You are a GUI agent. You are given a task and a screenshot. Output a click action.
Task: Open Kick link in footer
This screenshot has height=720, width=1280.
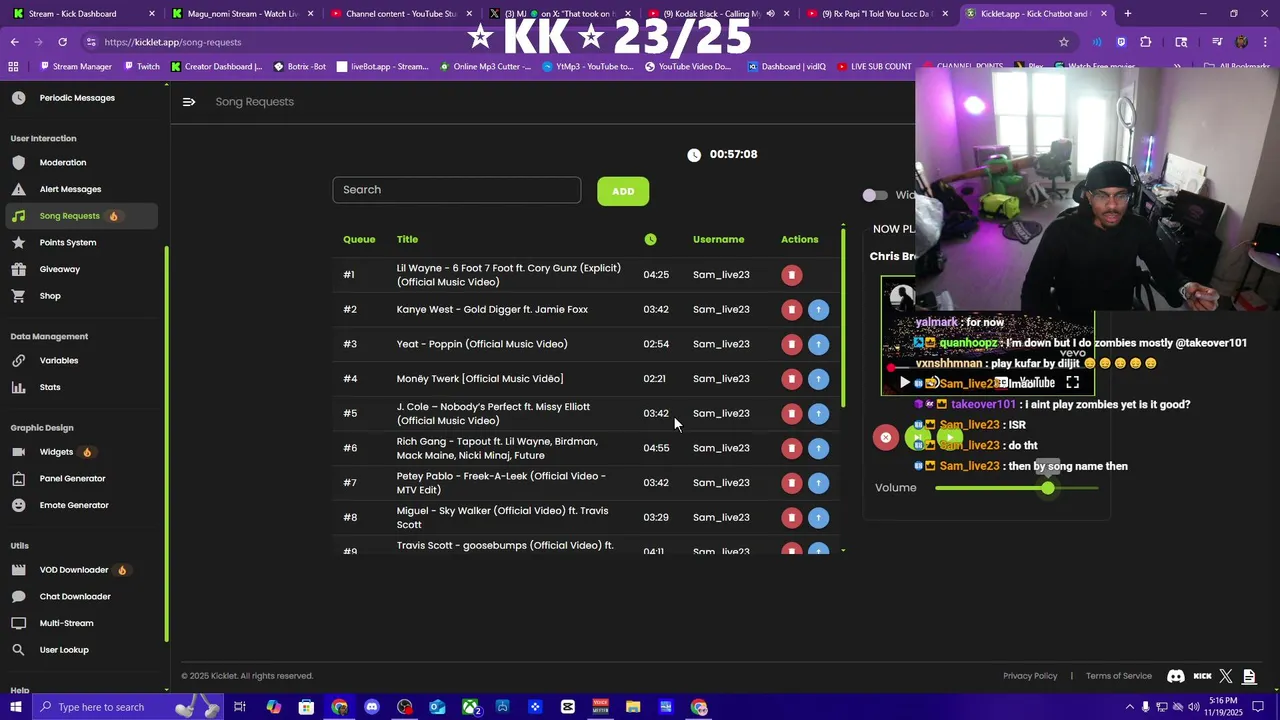[1203, 676]
